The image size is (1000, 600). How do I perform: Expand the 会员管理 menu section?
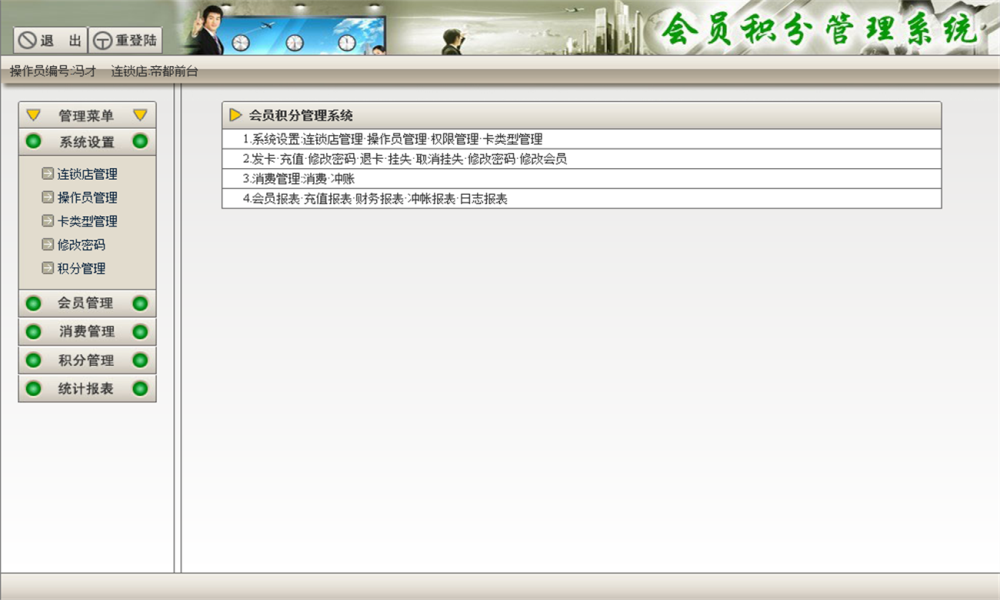87,304
